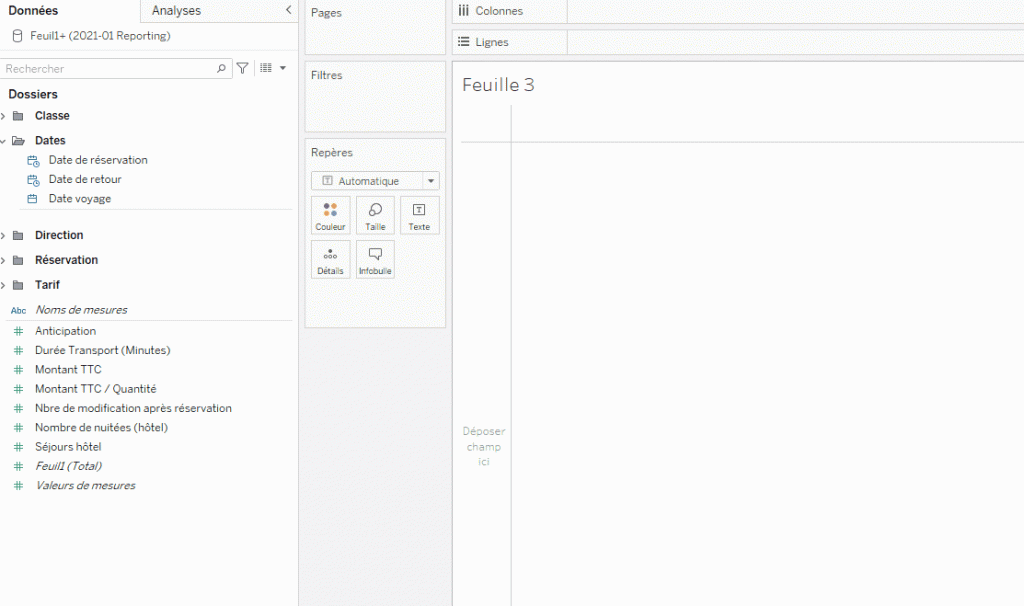Select the Date de retour field
Viewport: 1024px width, 606px height.
(x=85, y=179)
